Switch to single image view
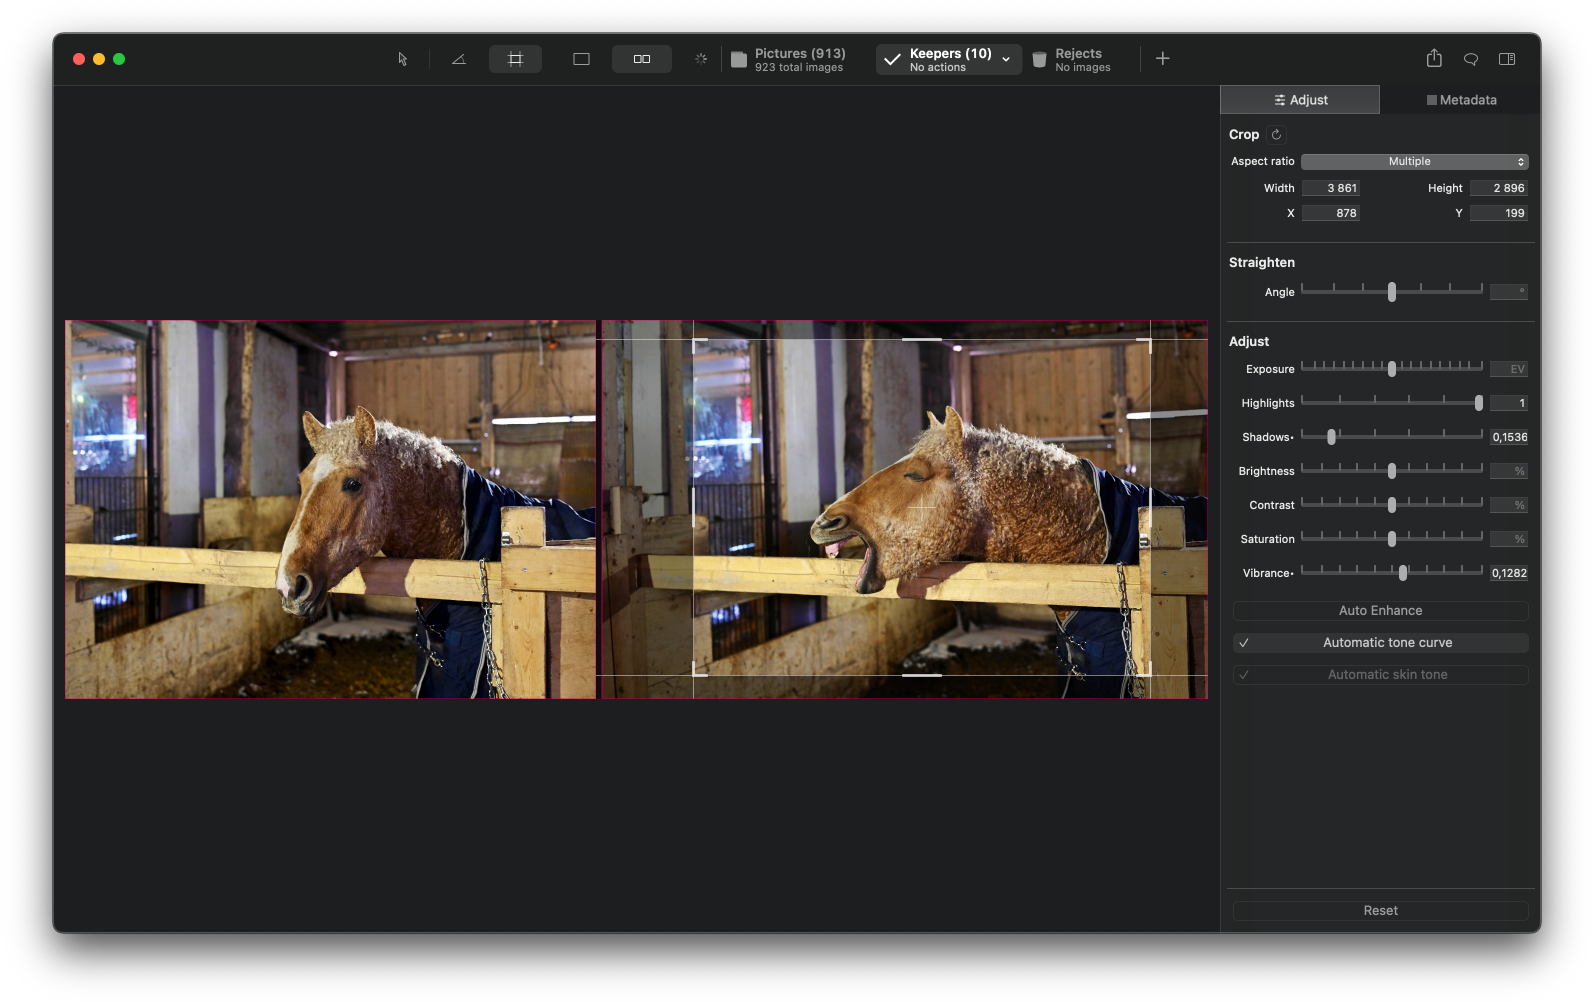Viewport: 1594px width, 1002px height. pos(581,59)
